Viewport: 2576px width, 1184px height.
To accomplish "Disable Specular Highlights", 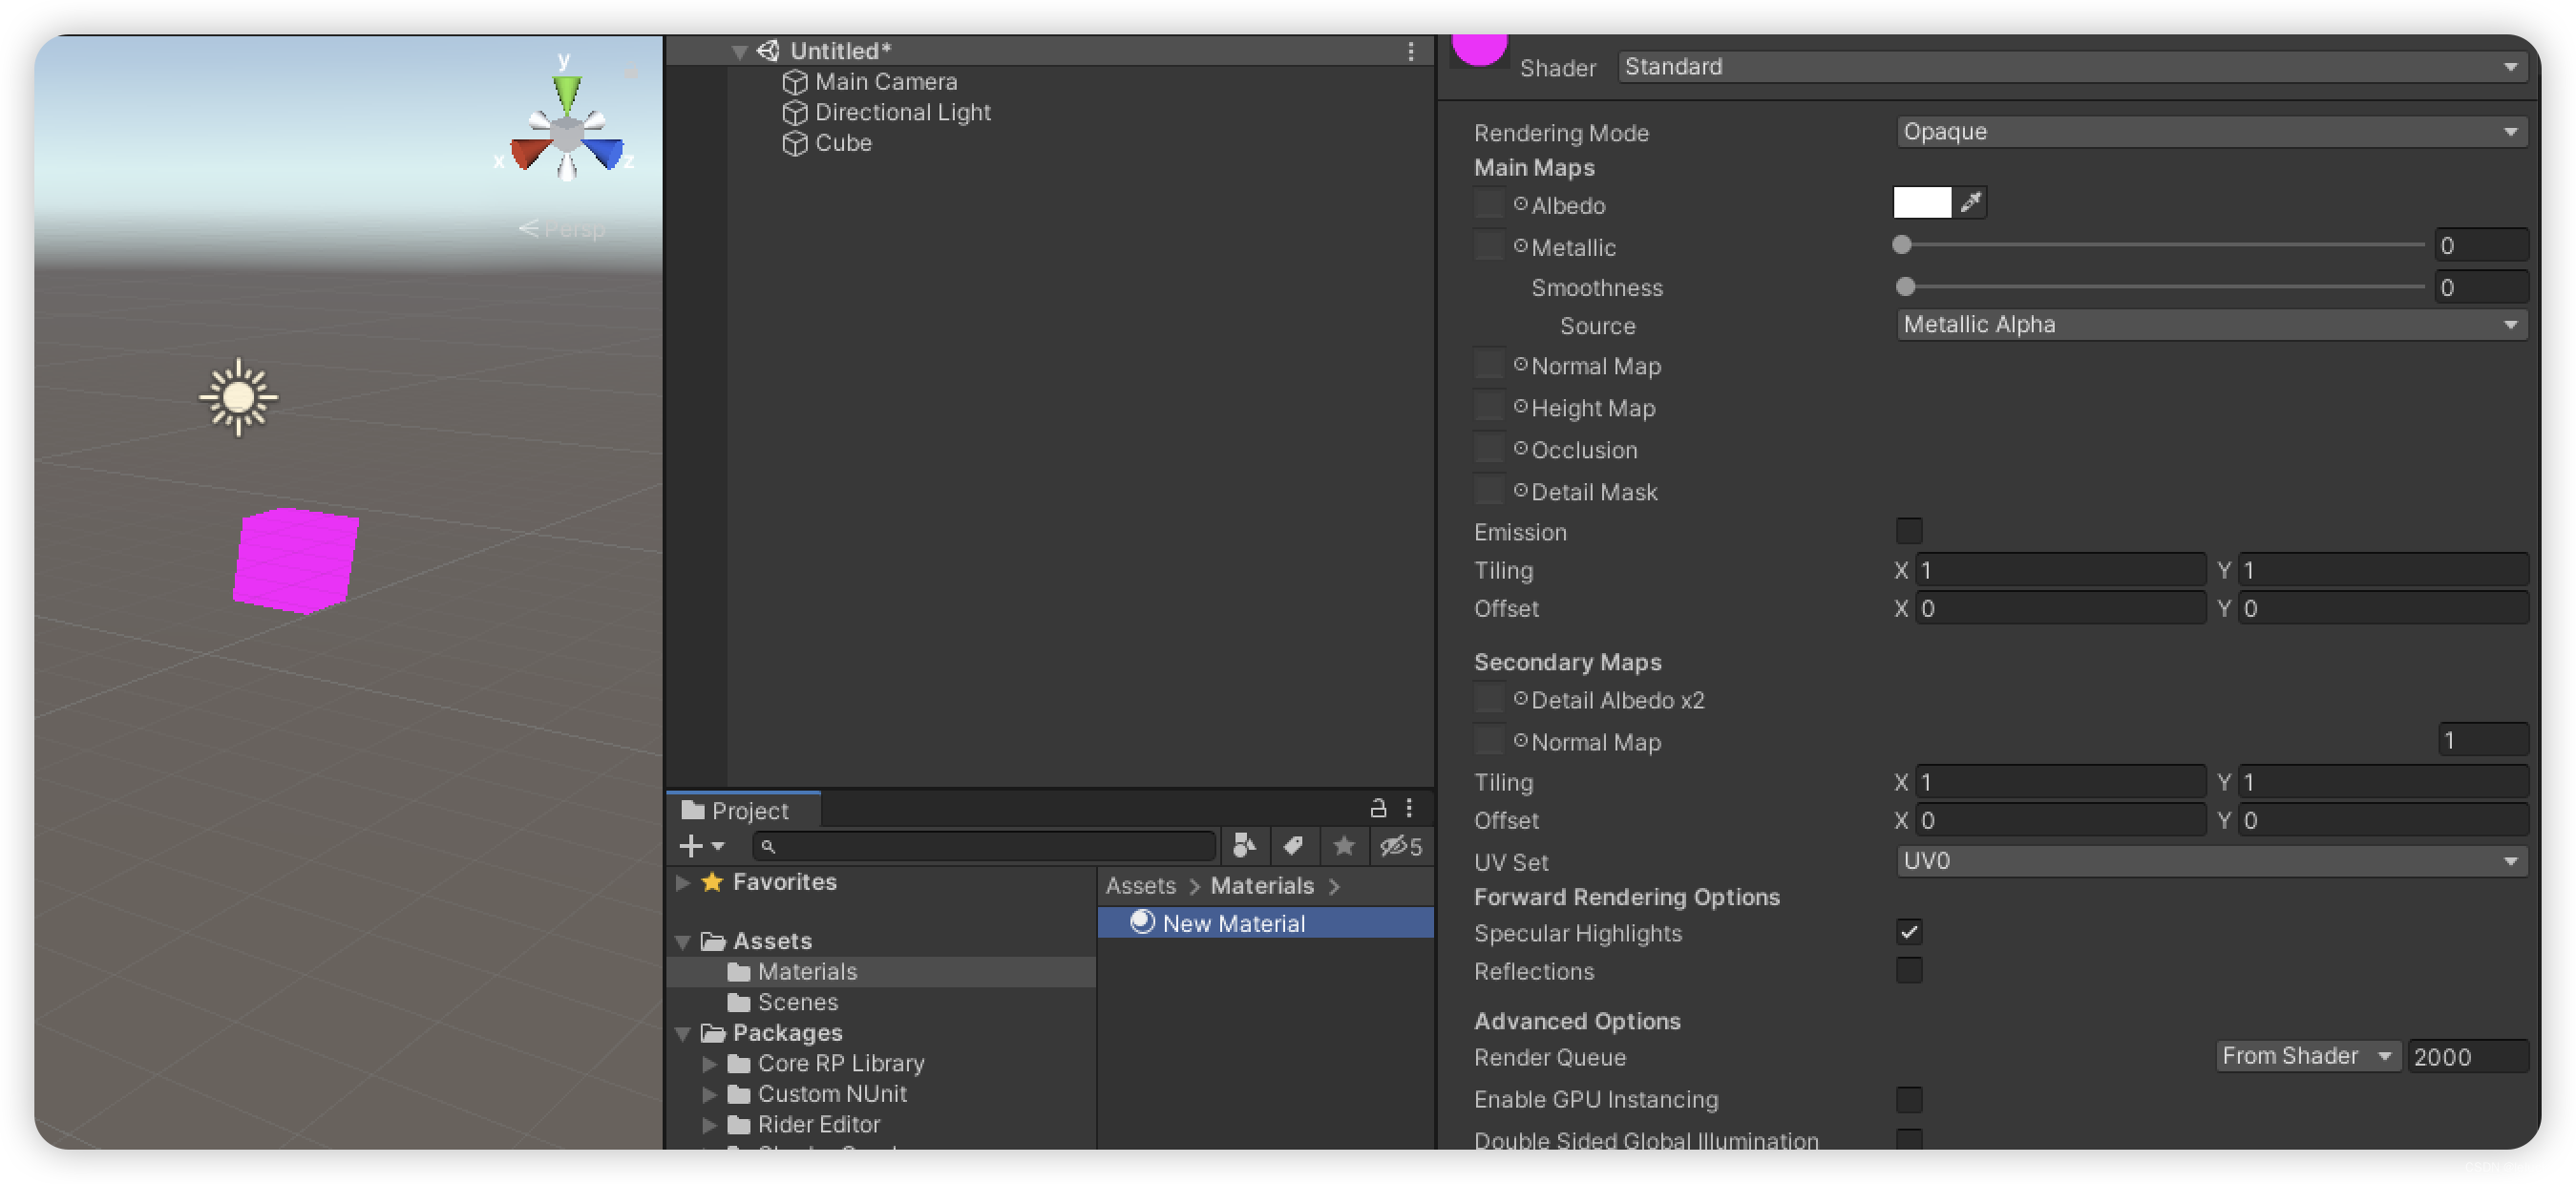I will [x=1910, y=932].
